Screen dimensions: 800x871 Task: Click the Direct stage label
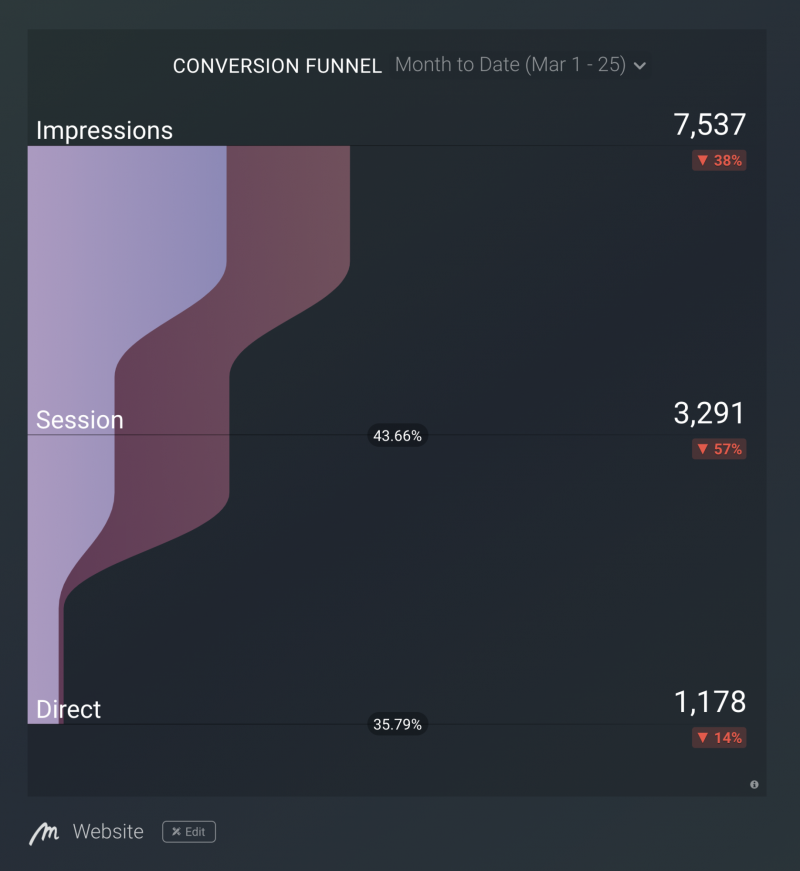[x=68, y=709]
